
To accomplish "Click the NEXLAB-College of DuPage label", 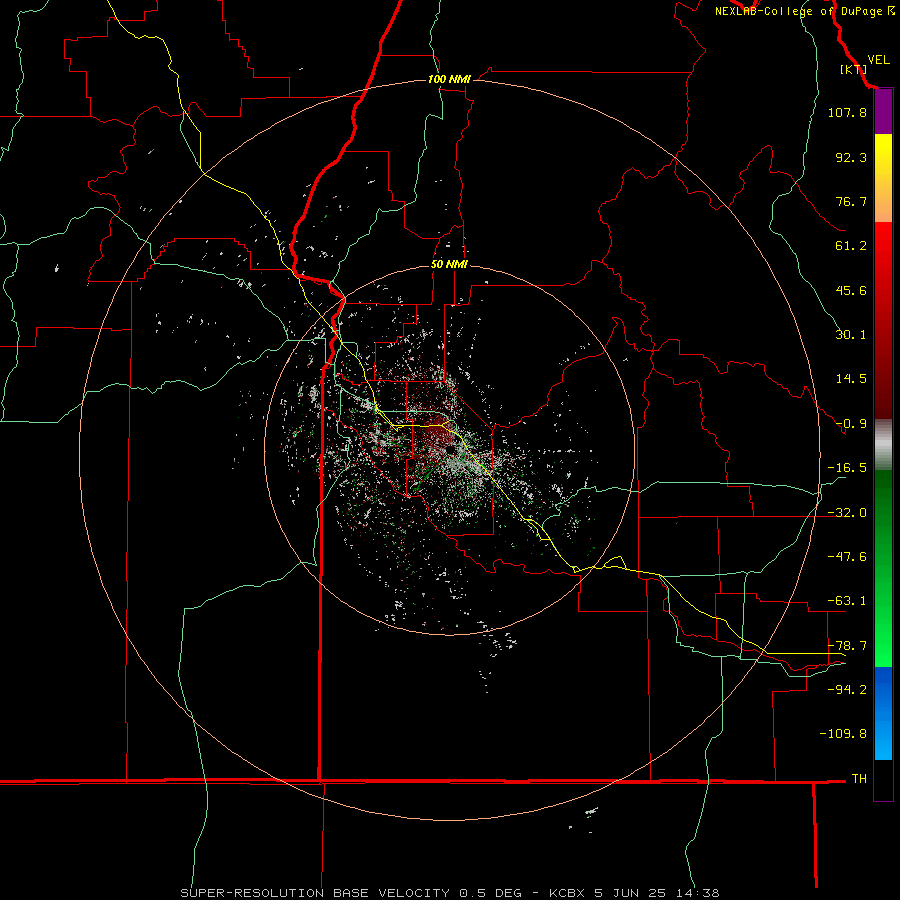I will click(x=804, y=11).
